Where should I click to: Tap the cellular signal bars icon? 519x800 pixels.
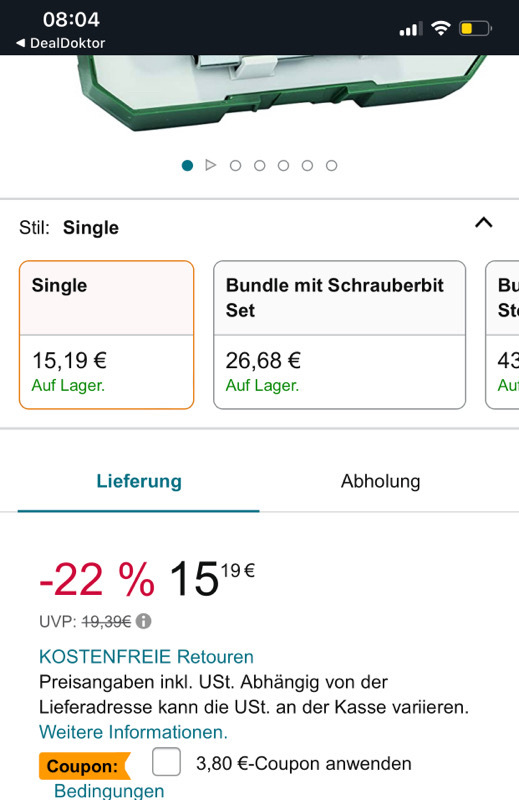[411, 29]
